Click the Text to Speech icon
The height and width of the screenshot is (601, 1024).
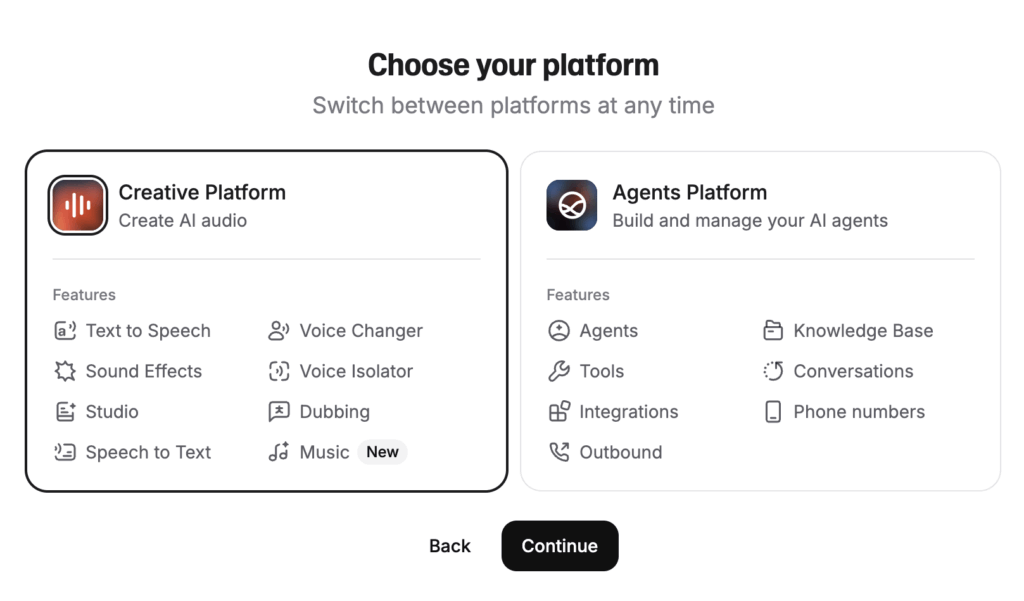pos(65,331)
